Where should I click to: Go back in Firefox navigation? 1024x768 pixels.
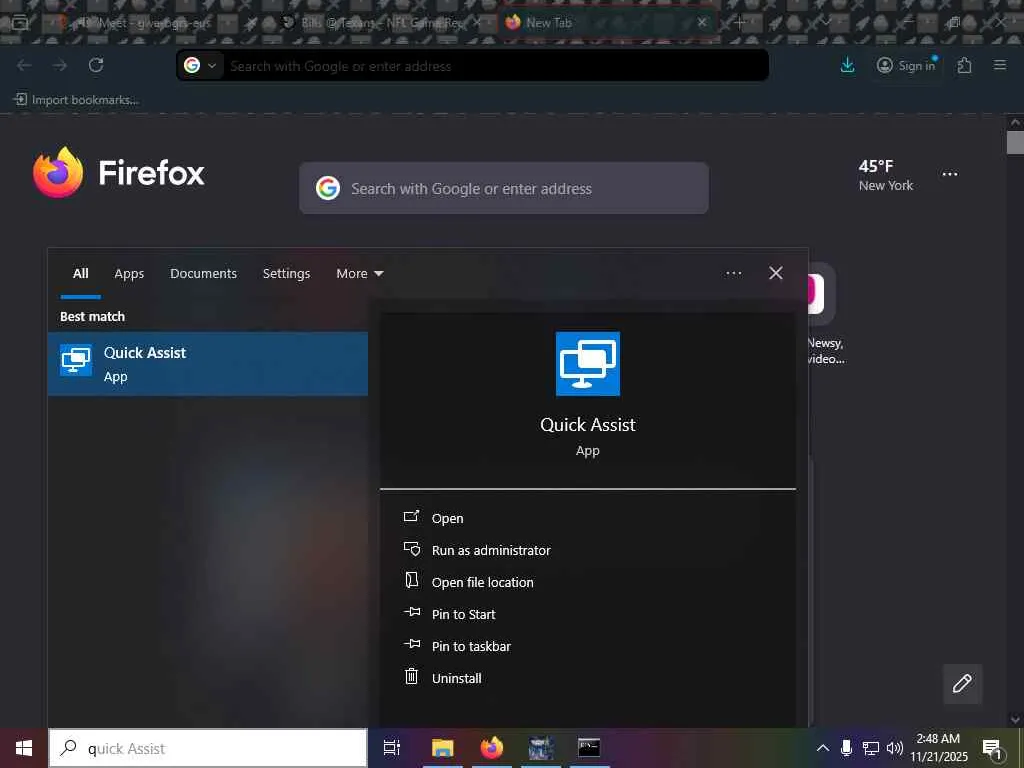click(x=24, y=65)
